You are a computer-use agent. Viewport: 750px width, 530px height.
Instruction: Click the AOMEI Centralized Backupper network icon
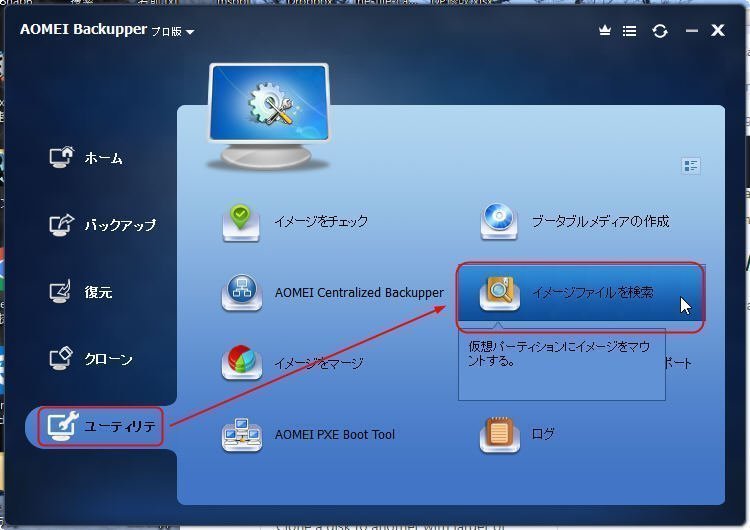242,293
